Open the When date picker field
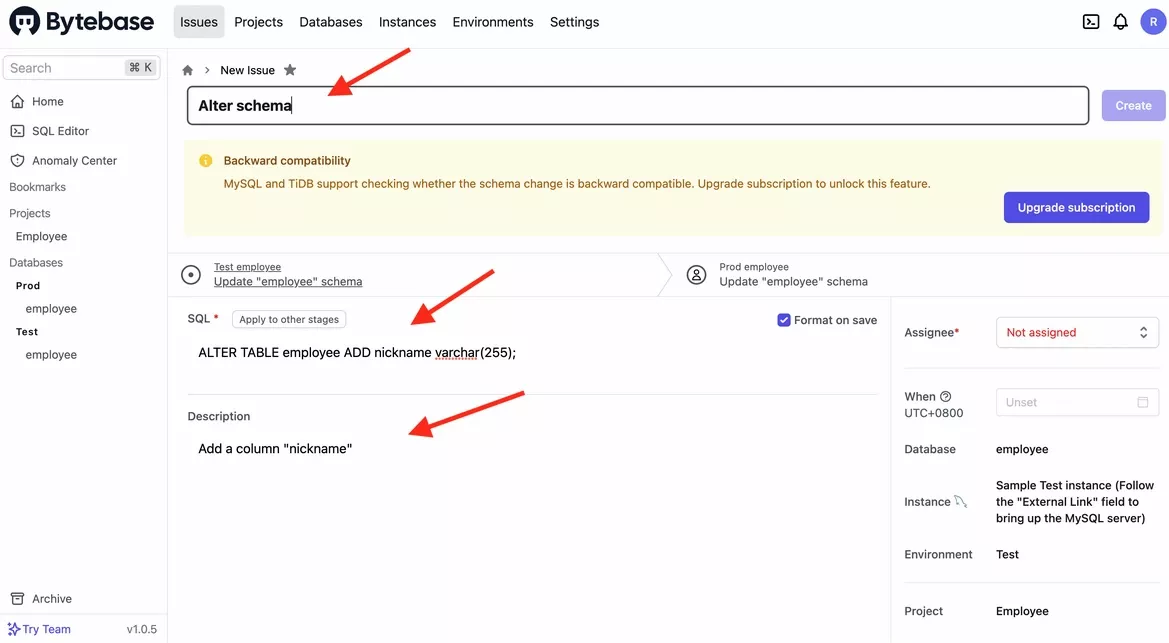This screenshot has height=643, width=1169. [x=1077, y=402]
